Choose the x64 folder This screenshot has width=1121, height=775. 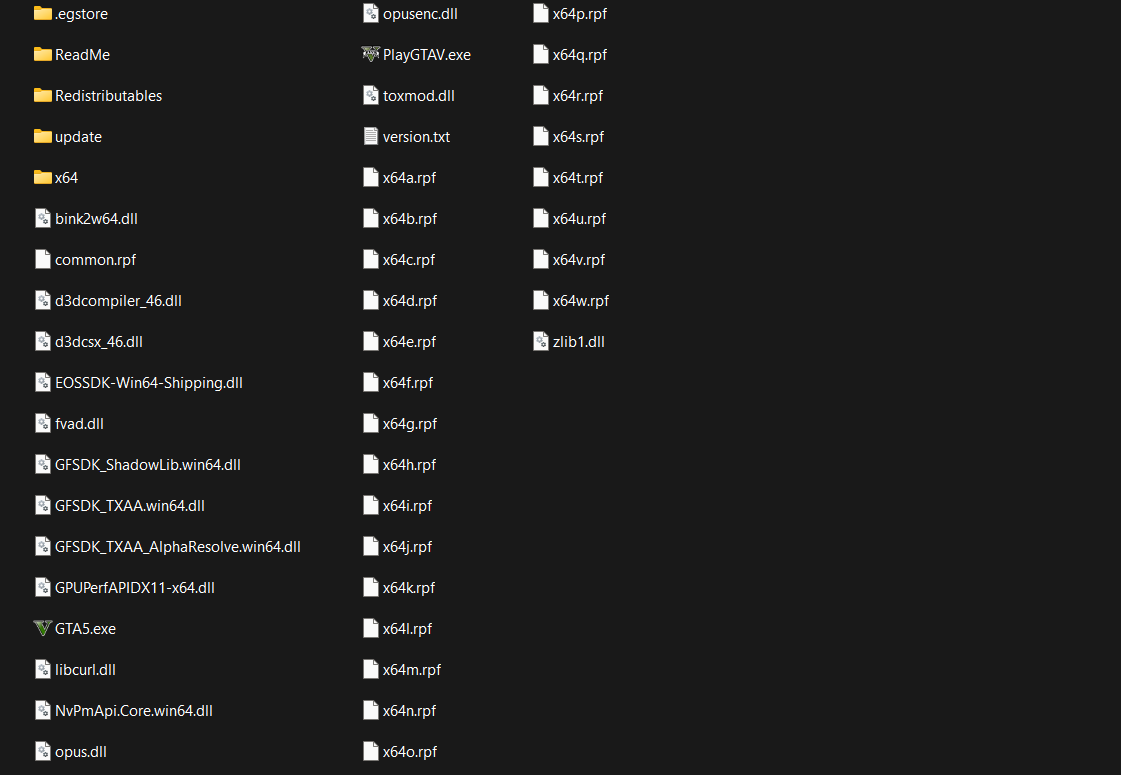[x=56, y=177]
